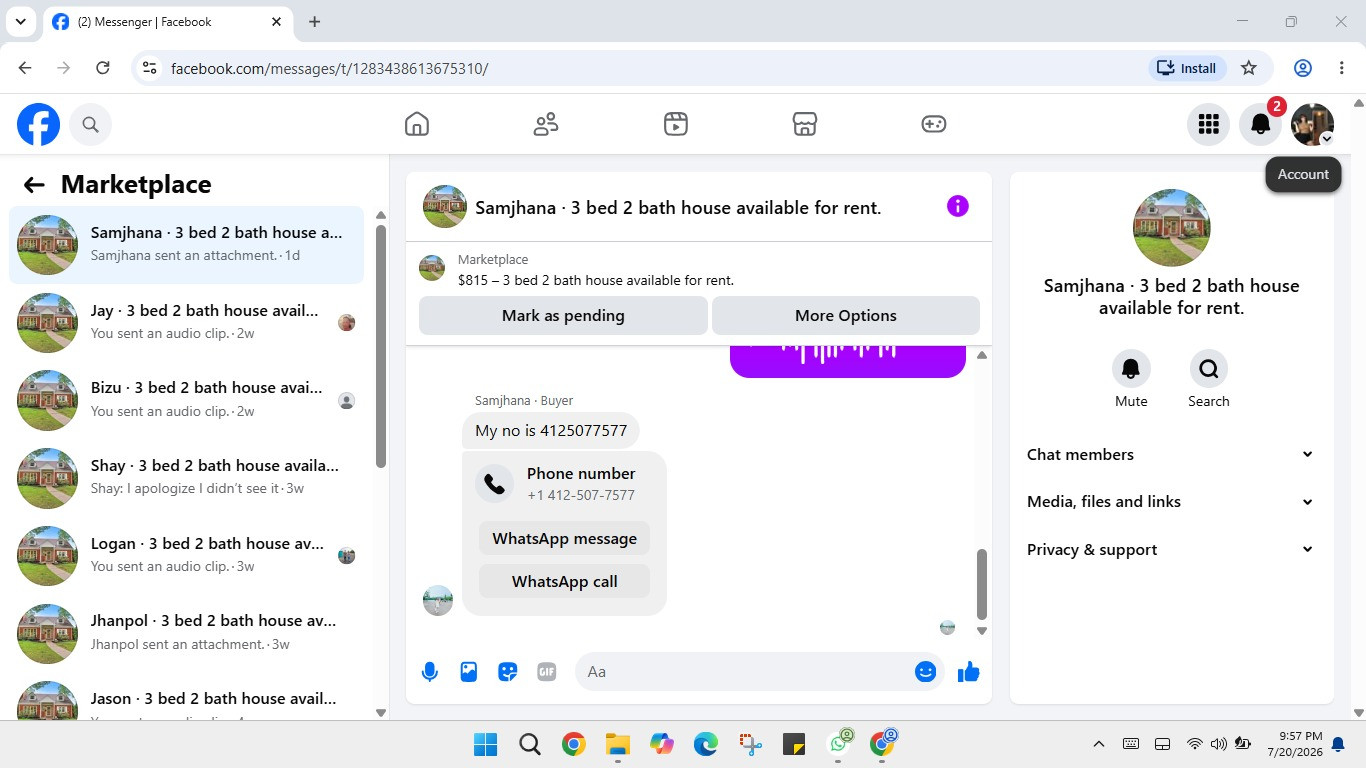Open Chrome's three-dot menu

point(1342,68)
